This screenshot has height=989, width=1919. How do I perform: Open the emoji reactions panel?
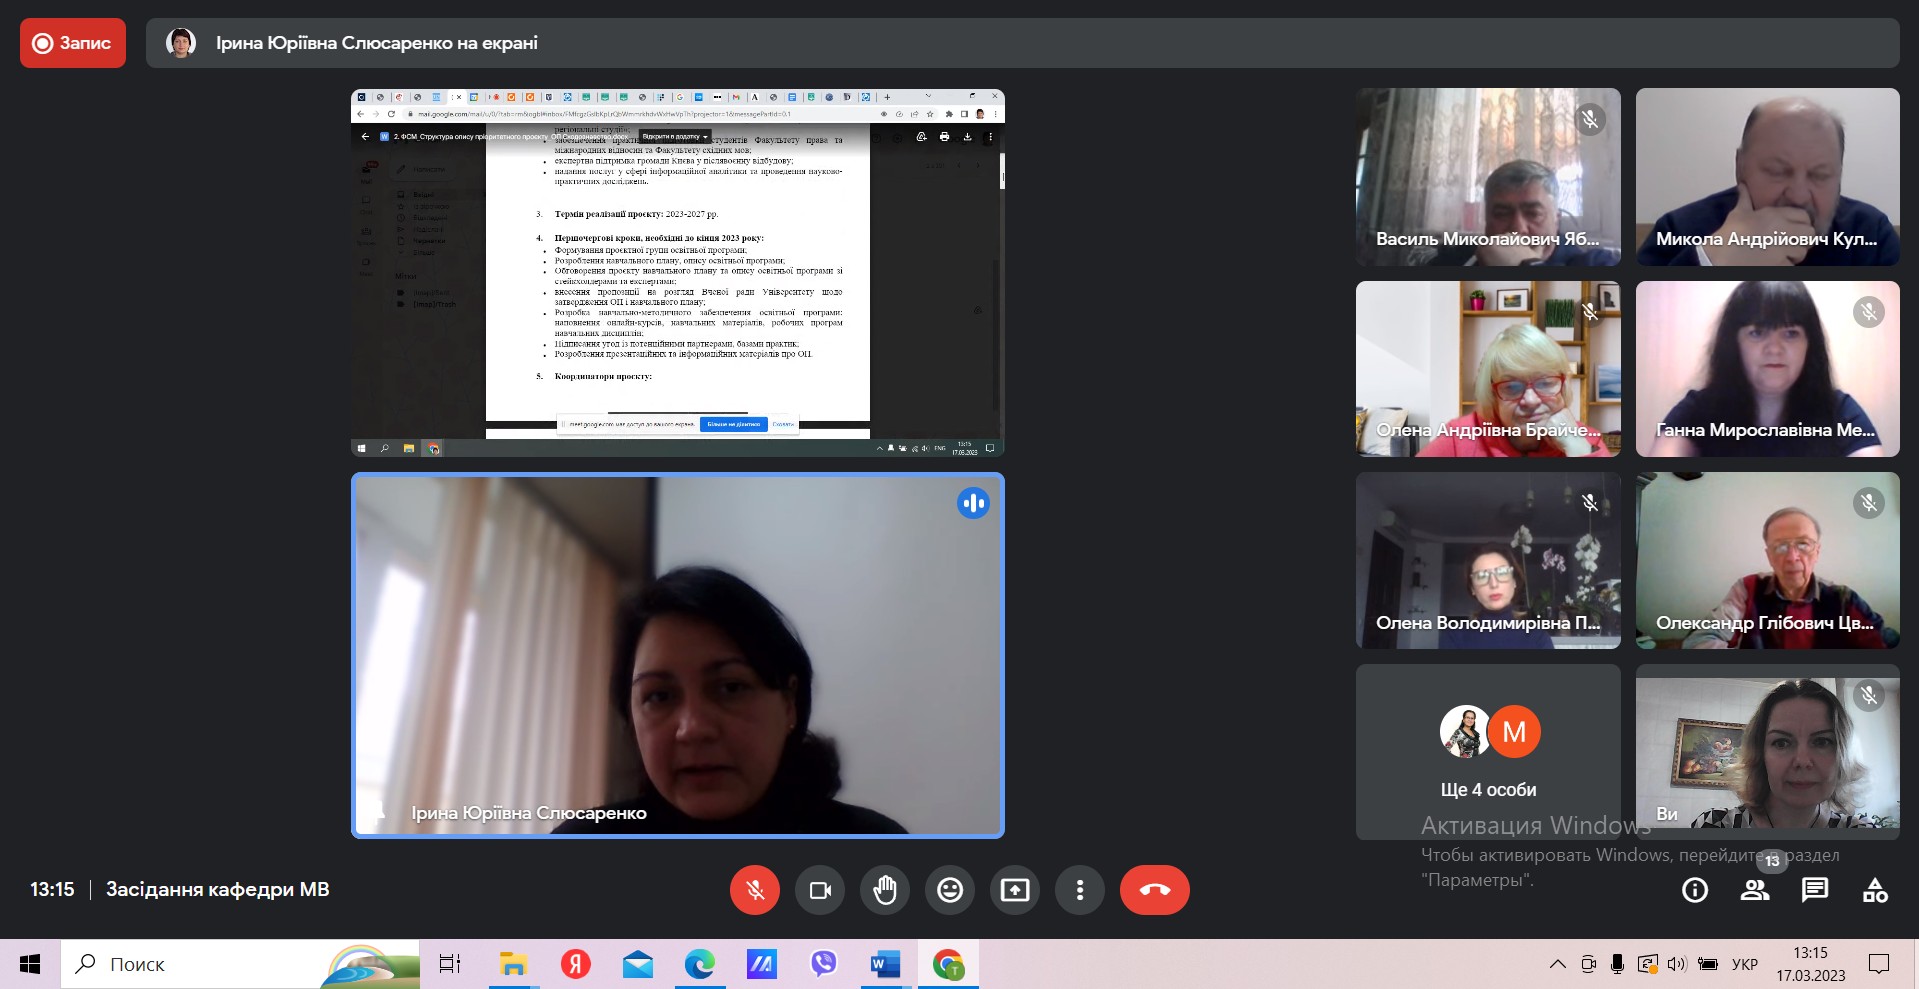click(x=950, y=890)
